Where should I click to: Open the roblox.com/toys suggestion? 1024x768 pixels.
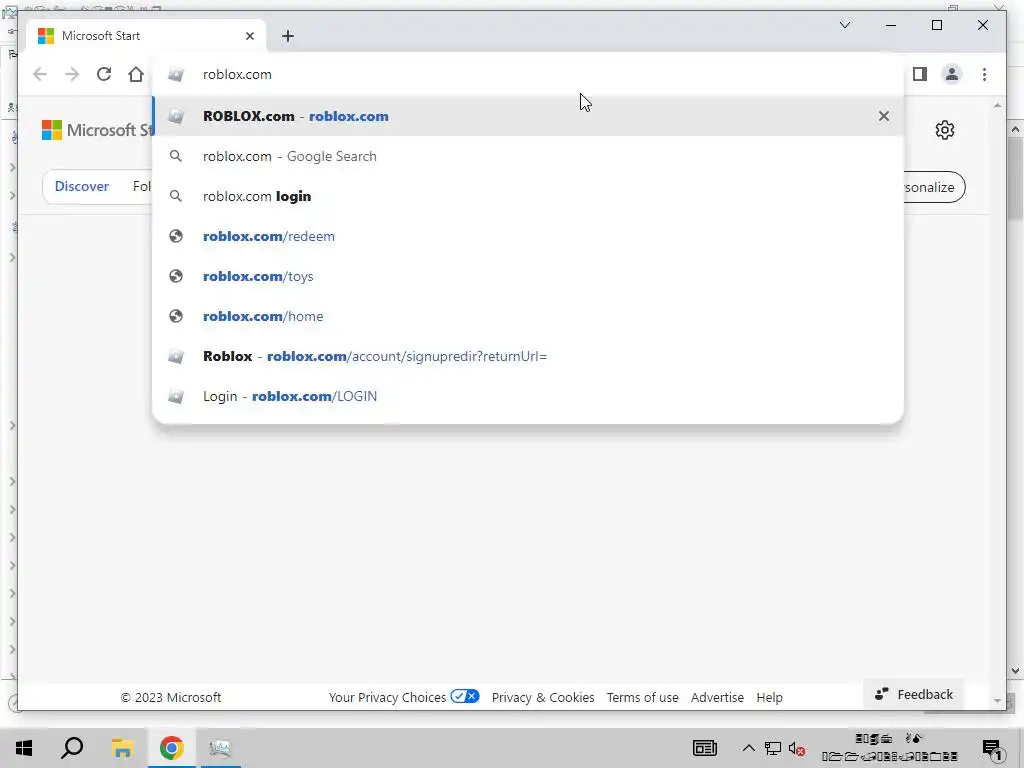tap(528, 276)
